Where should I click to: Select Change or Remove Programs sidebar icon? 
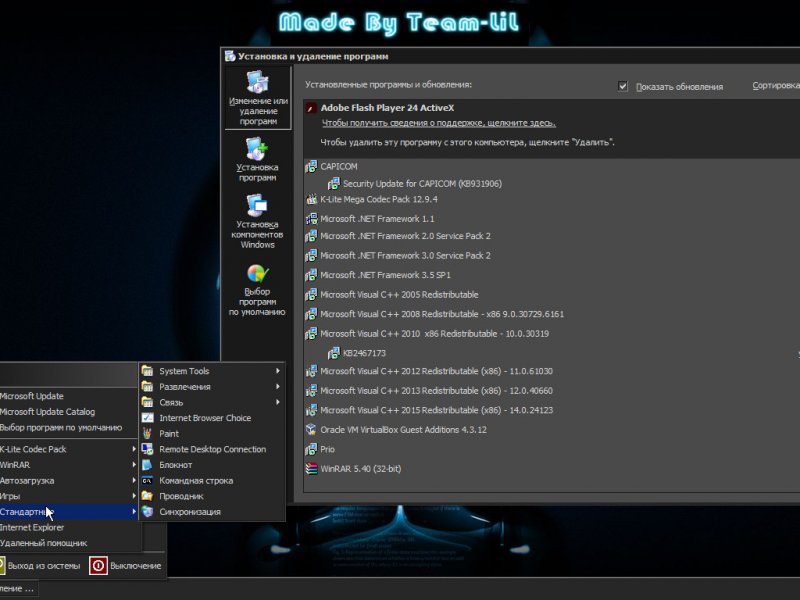pyautogui.click(x=258, y=83)
